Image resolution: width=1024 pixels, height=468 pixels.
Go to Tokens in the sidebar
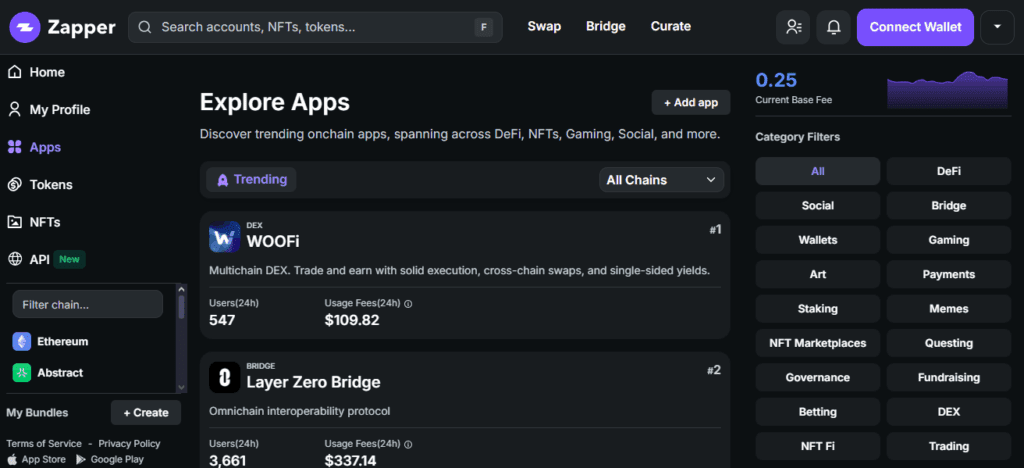point(50,184)
